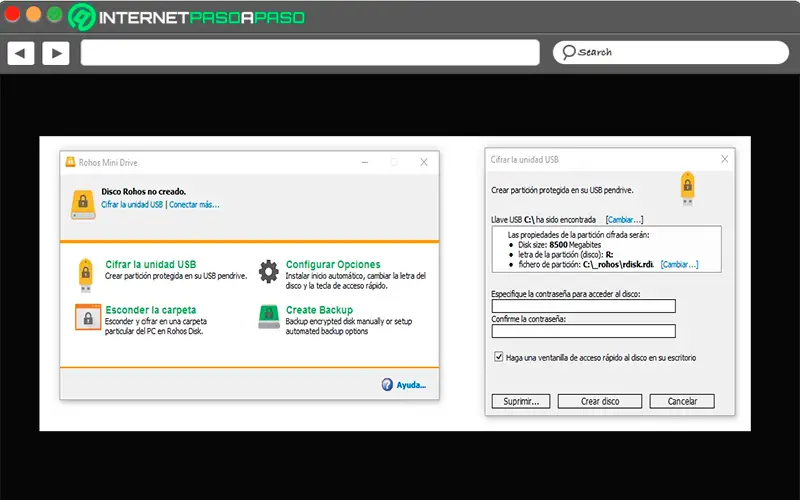800x500 pixels.
Task: Click the Suprimir... button
Action: click(521, 401)
